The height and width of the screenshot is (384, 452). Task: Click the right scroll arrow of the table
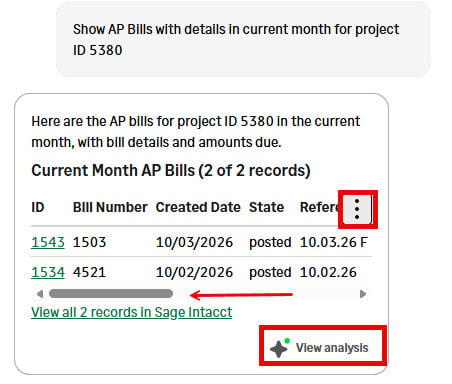(x=363, y=294)
